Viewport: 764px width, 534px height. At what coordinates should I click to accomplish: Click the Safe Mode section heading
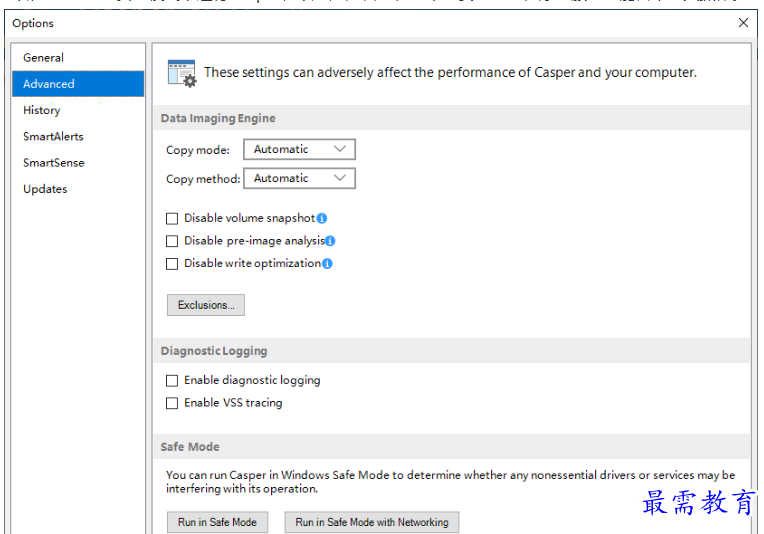click(190, 447)
